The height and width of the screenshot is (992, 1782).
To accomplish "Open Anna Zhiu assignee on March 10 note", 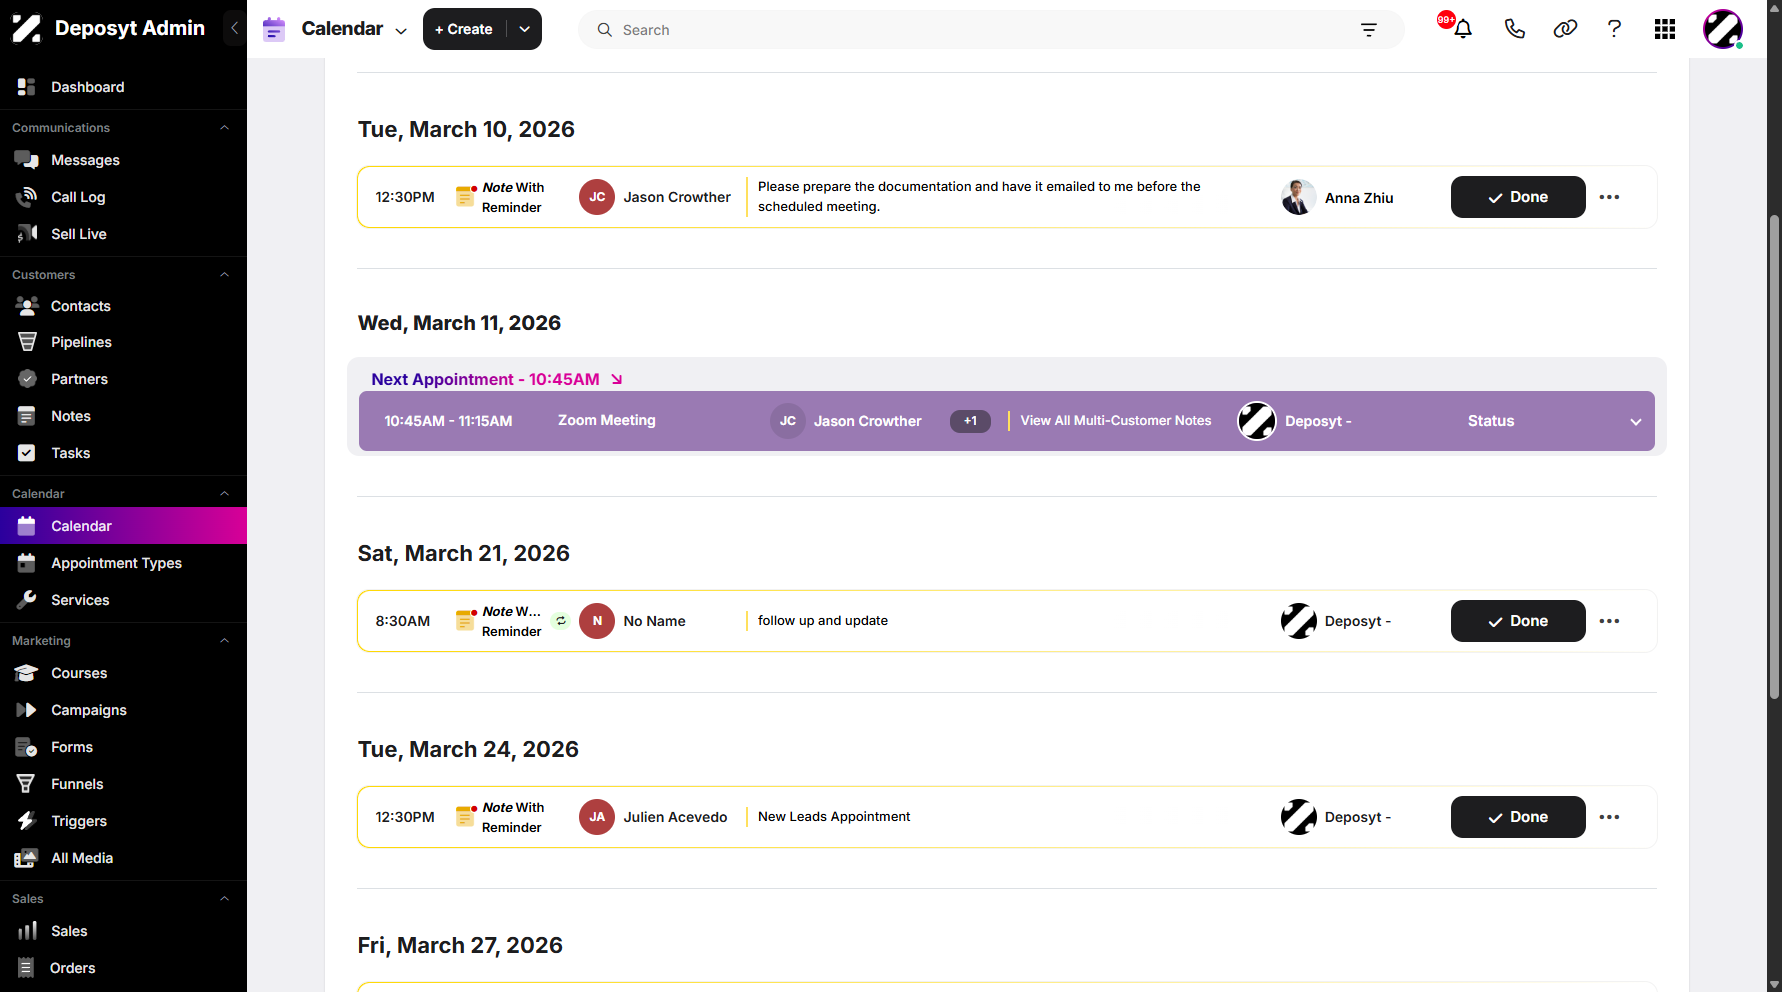I will (x=1337, y=197).
